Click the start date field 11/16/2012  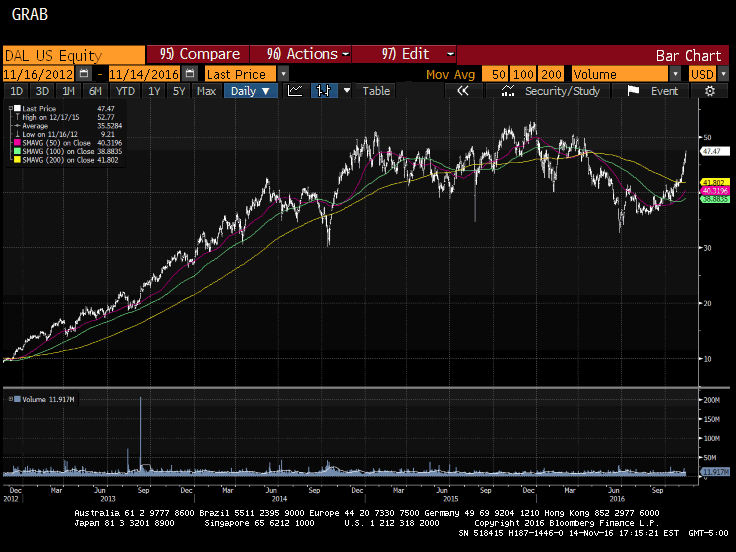click(x=38, y=74)
